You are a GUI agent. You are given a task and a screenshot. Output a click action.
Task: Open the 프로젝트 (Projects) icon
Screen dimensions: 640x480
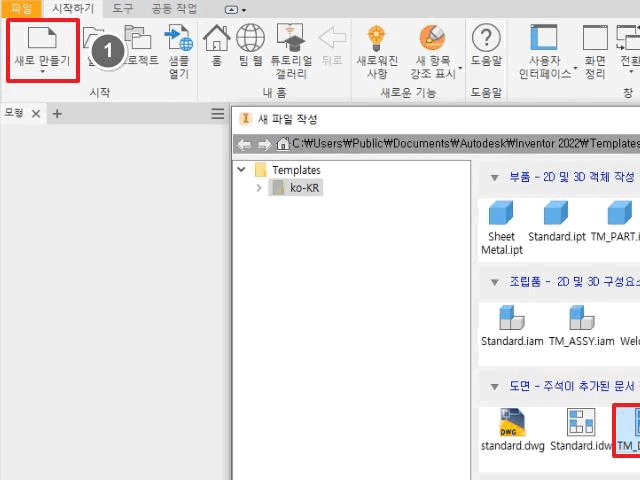(x=140, y=46)
